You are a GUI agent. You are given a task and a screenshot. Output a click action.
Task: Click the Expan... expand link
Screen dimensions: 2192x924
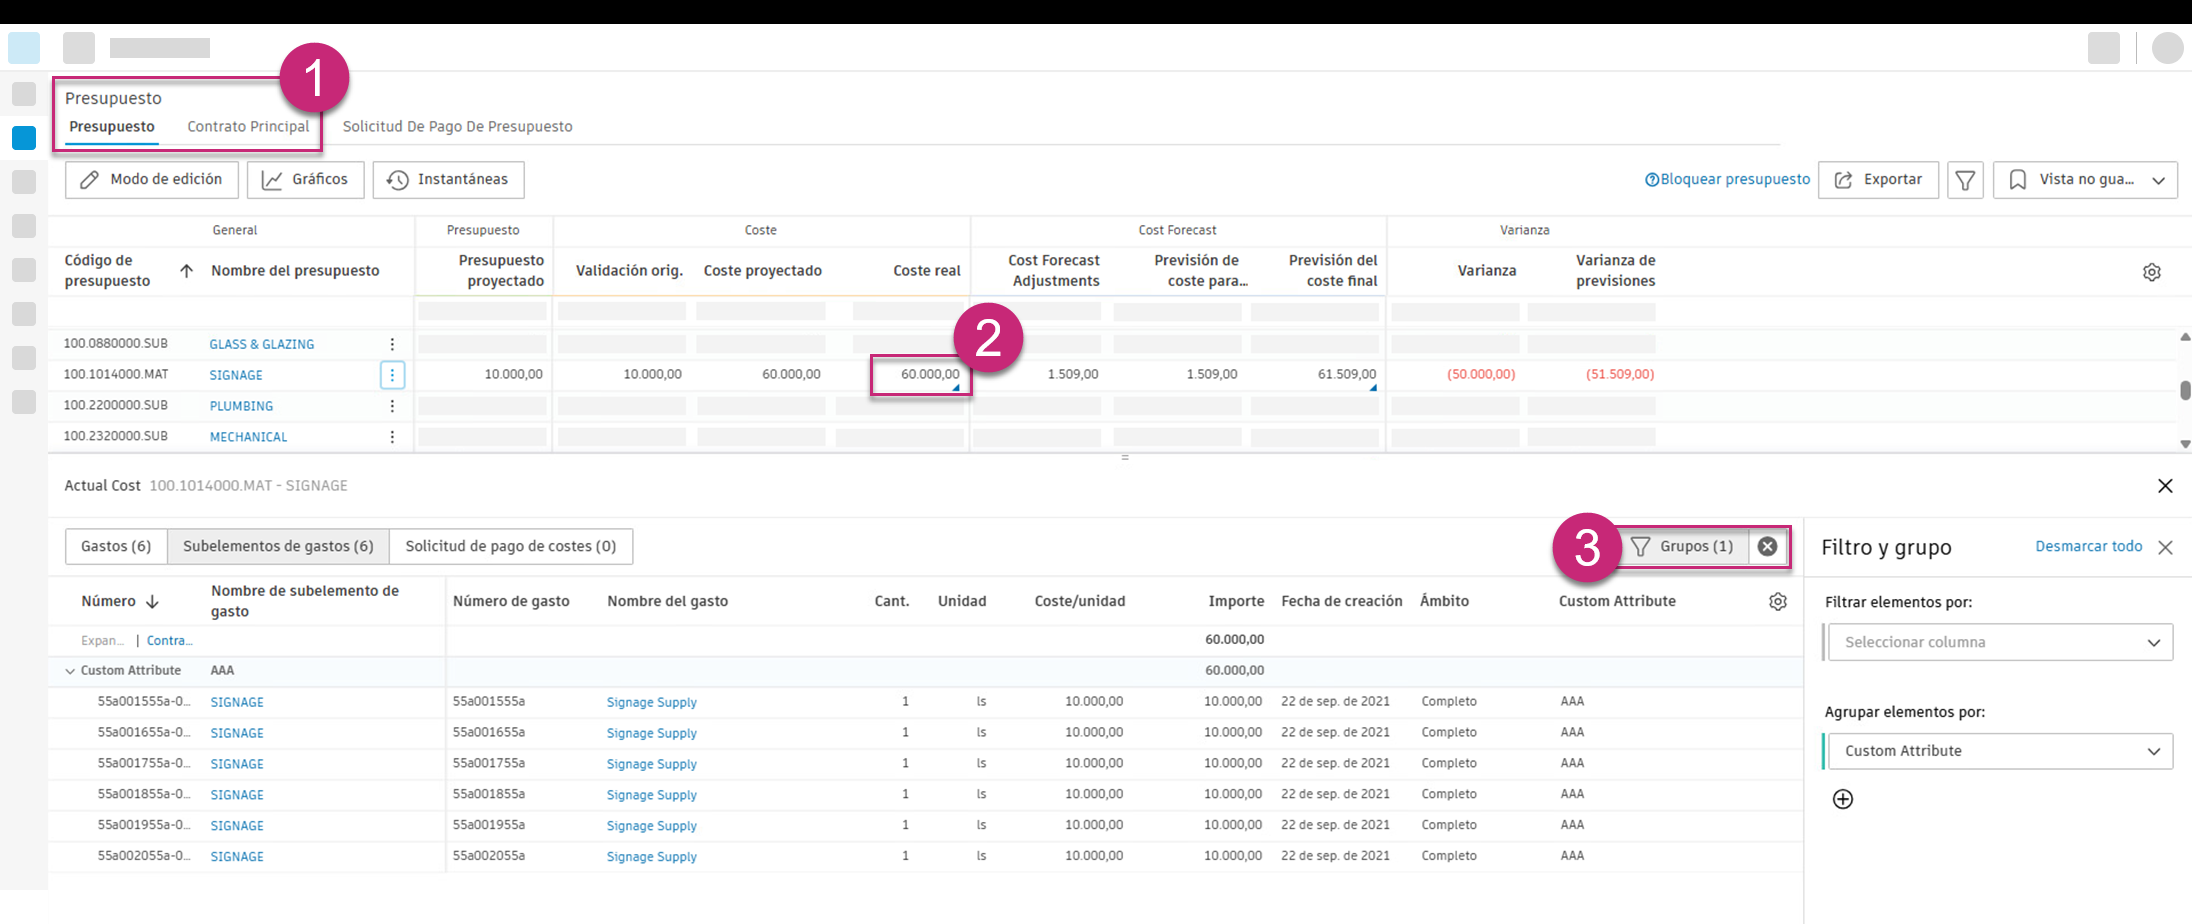[103, 641]
